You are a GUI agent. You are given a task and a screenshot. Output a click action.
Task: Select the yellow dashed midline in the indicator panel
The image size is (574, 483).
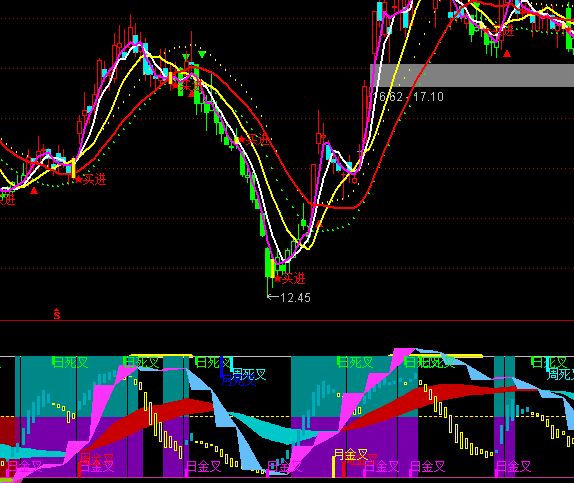[x=287, y=417]
